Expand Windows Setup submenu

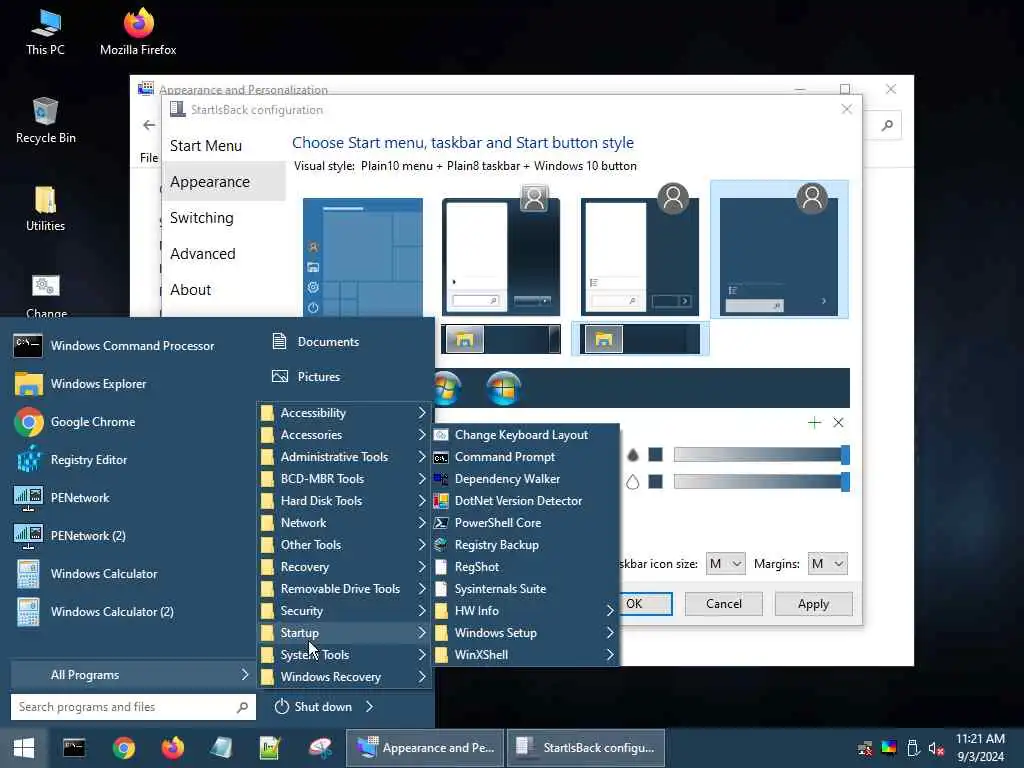coord(525,633)
